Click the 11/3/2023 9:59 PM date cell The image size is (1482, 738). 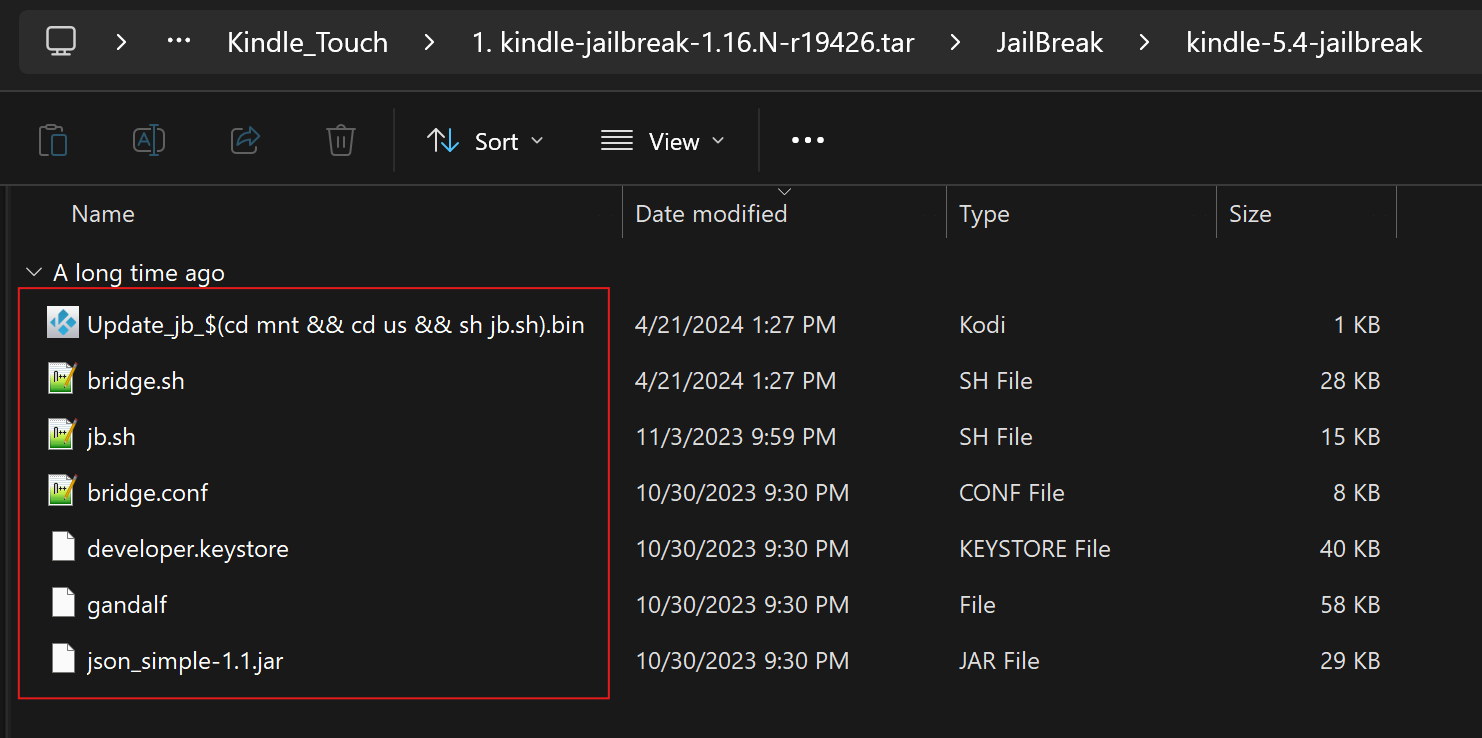coord(735,437)
